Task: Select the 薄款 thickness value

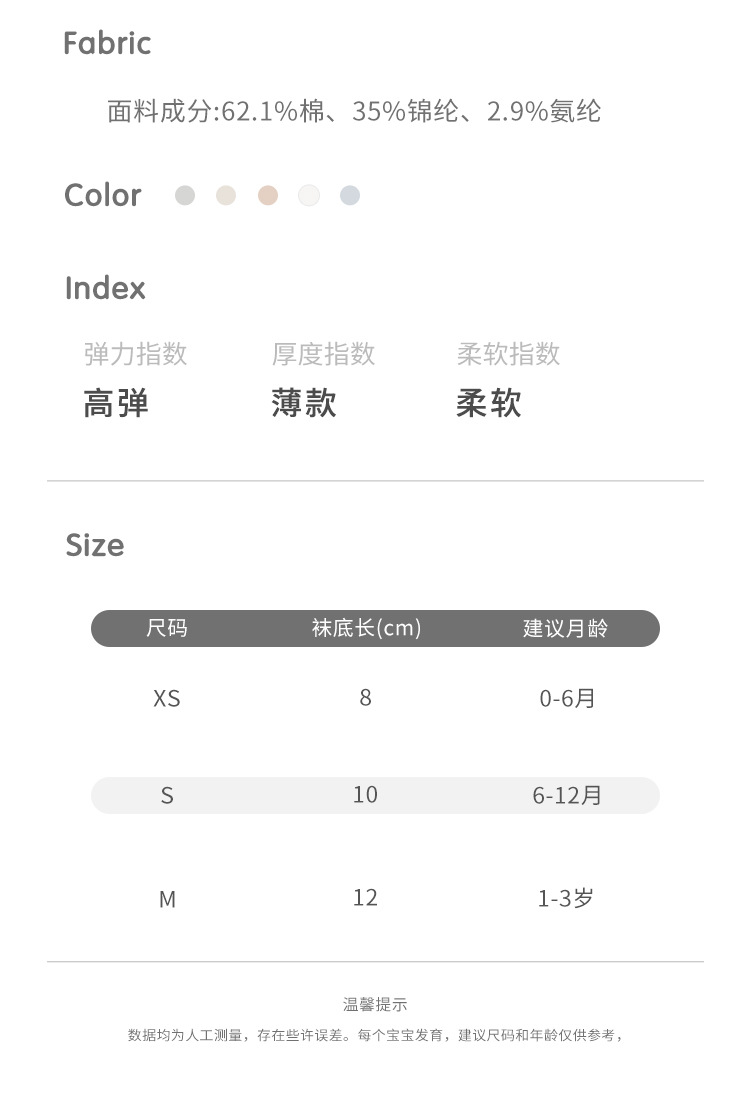Action: click(x=304, y=403)
